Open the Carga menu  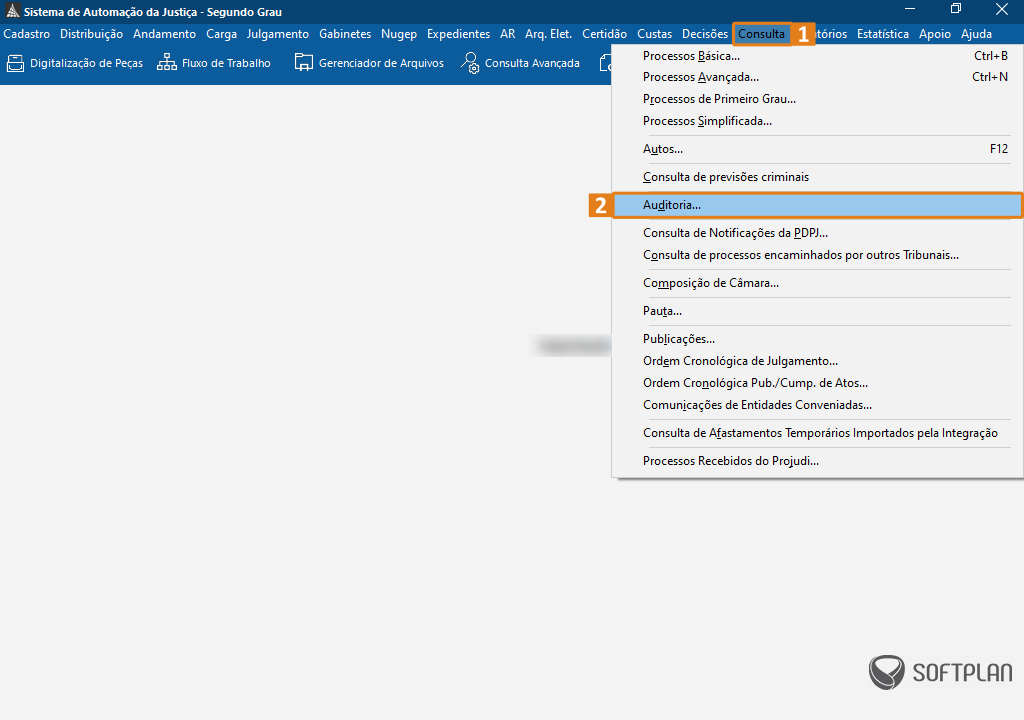(221, 34)
